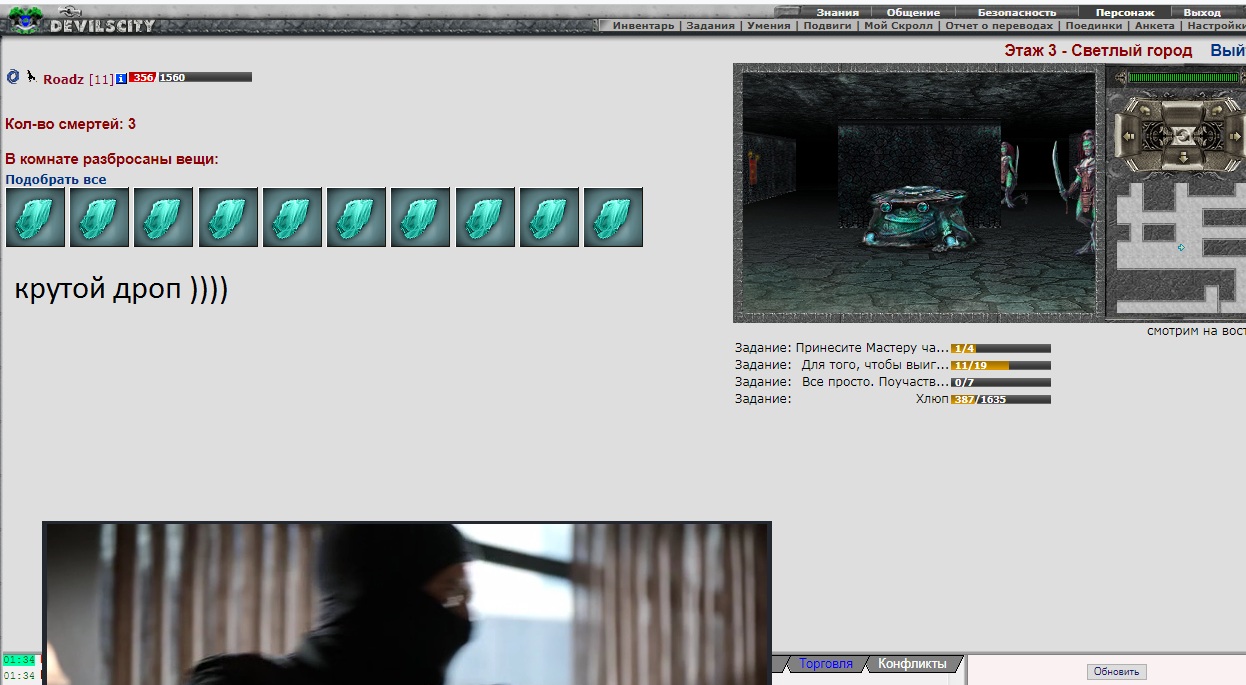1246x685 pixels.
Task: Click the 'крутой дроп ))))' caption
Action: [121, 289]
